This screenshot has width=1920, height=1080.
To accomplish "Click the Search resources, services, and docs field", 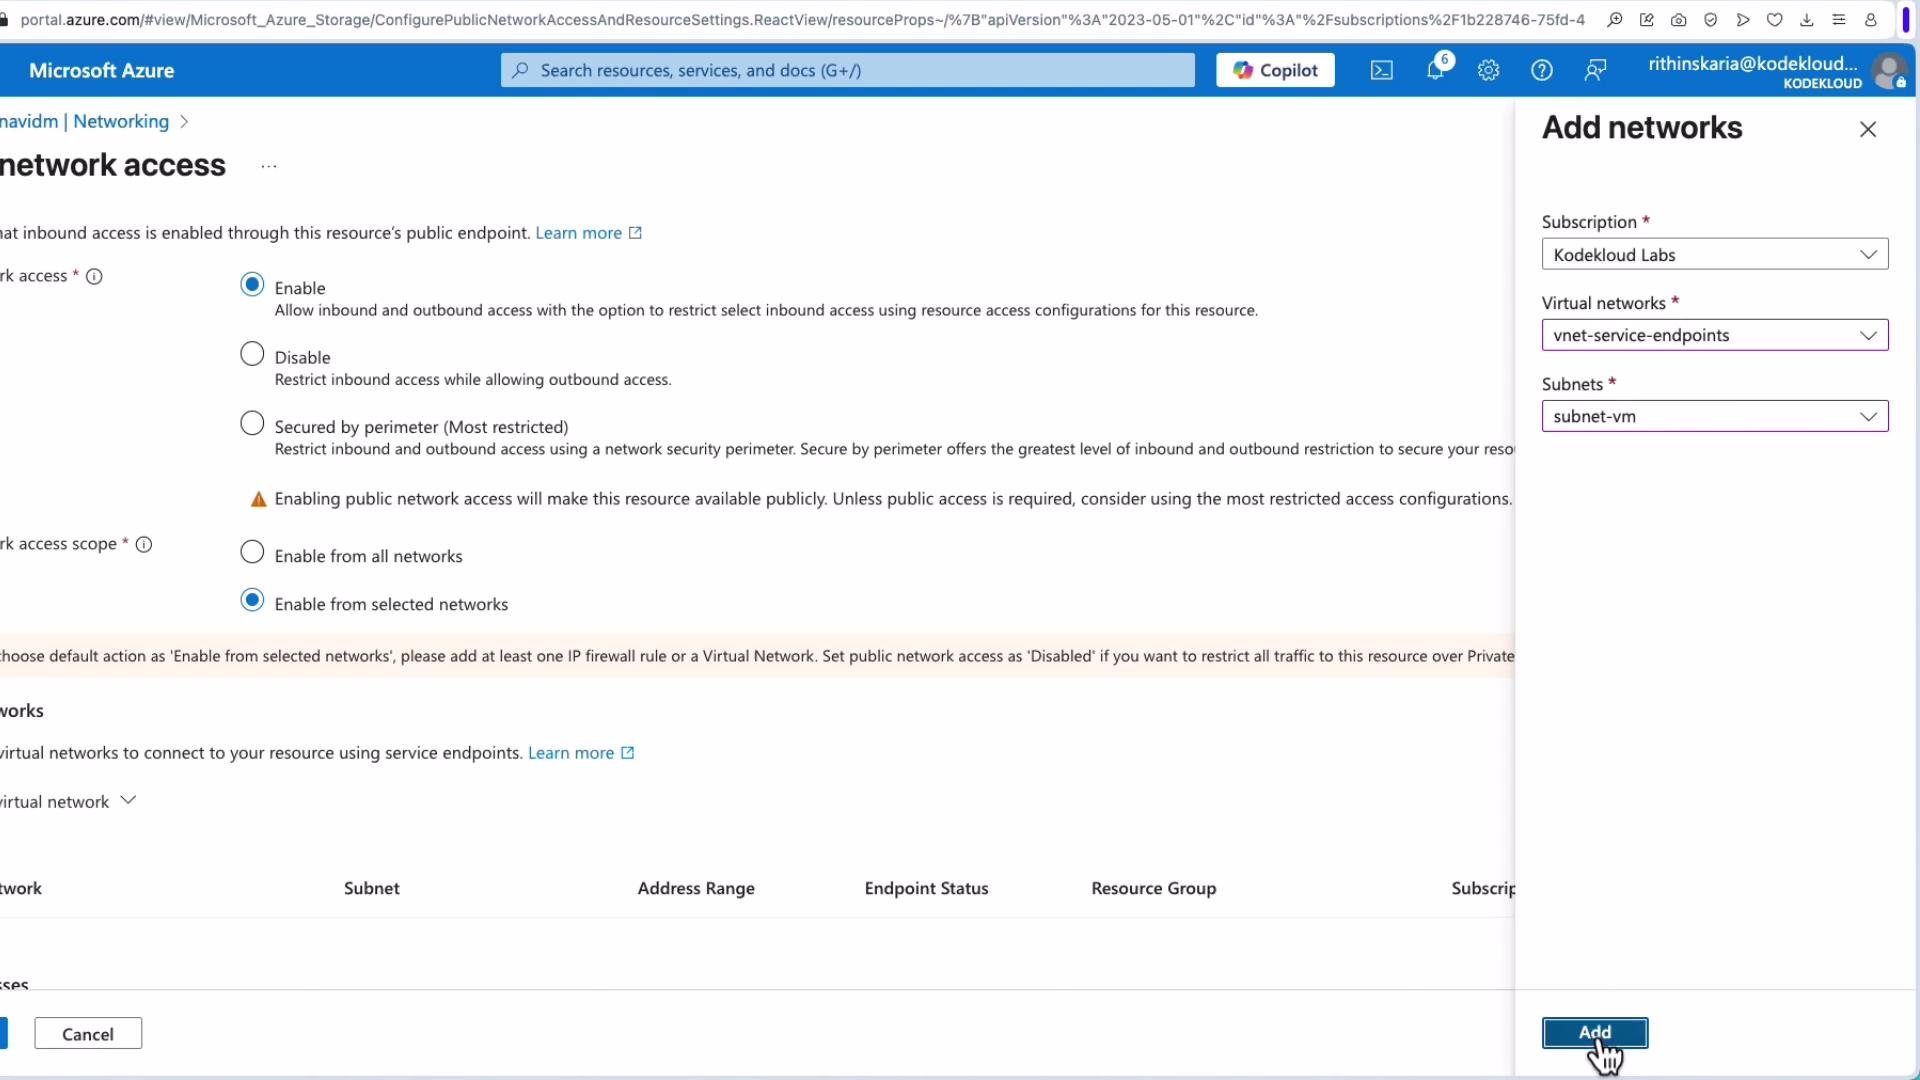I will pos(848,70).
